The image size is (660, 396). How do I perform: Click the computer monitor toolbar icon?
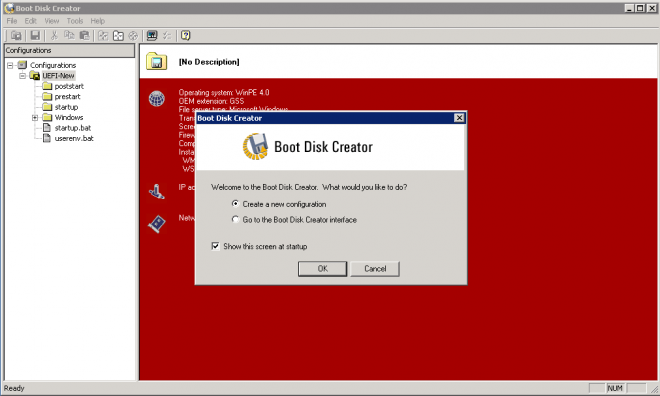pyautogui.click(x=152, y=36)
